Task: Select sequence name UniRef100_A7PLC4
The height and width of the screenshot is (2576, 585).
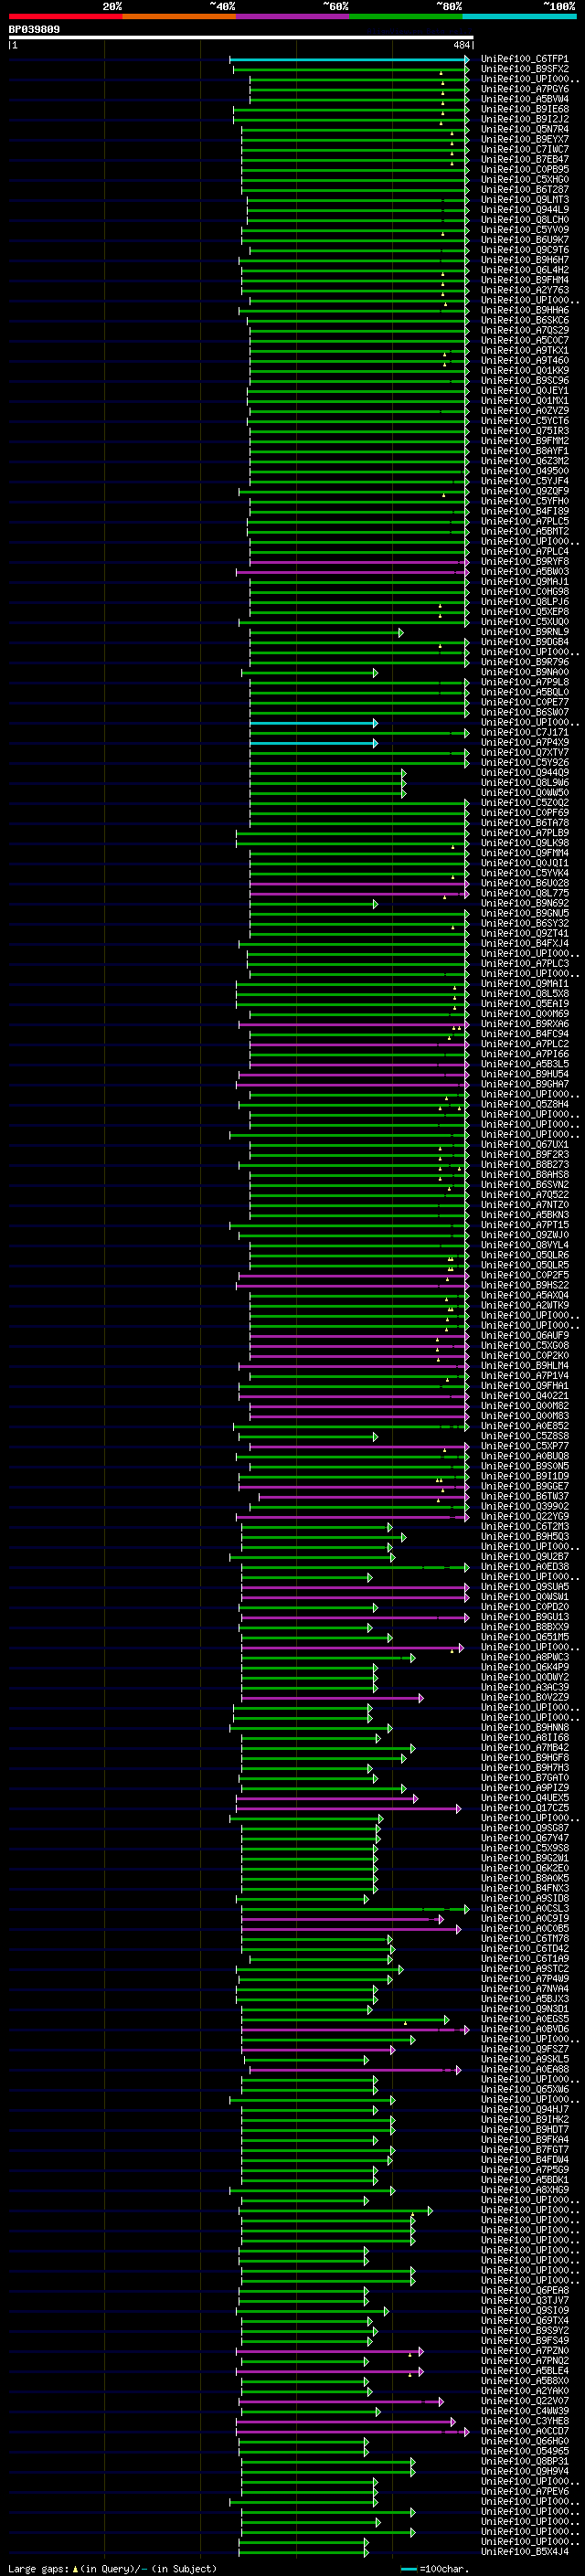Action: (x=525, y=551)
